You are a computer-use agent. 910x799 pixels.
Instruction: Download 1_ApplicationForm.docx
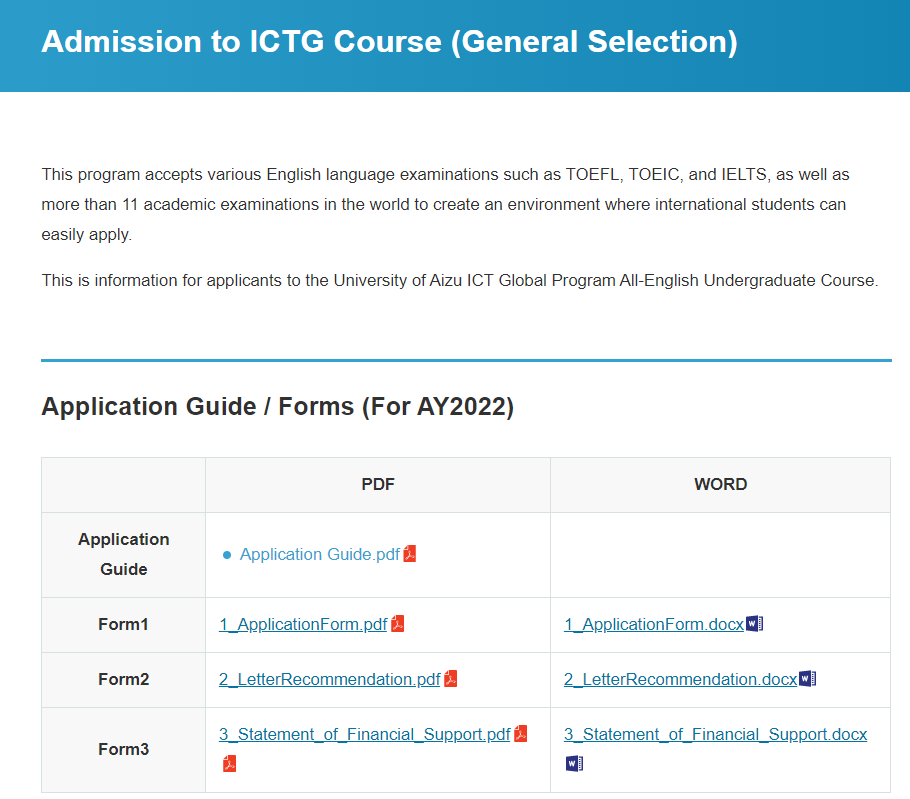click(x=654, y=624)
